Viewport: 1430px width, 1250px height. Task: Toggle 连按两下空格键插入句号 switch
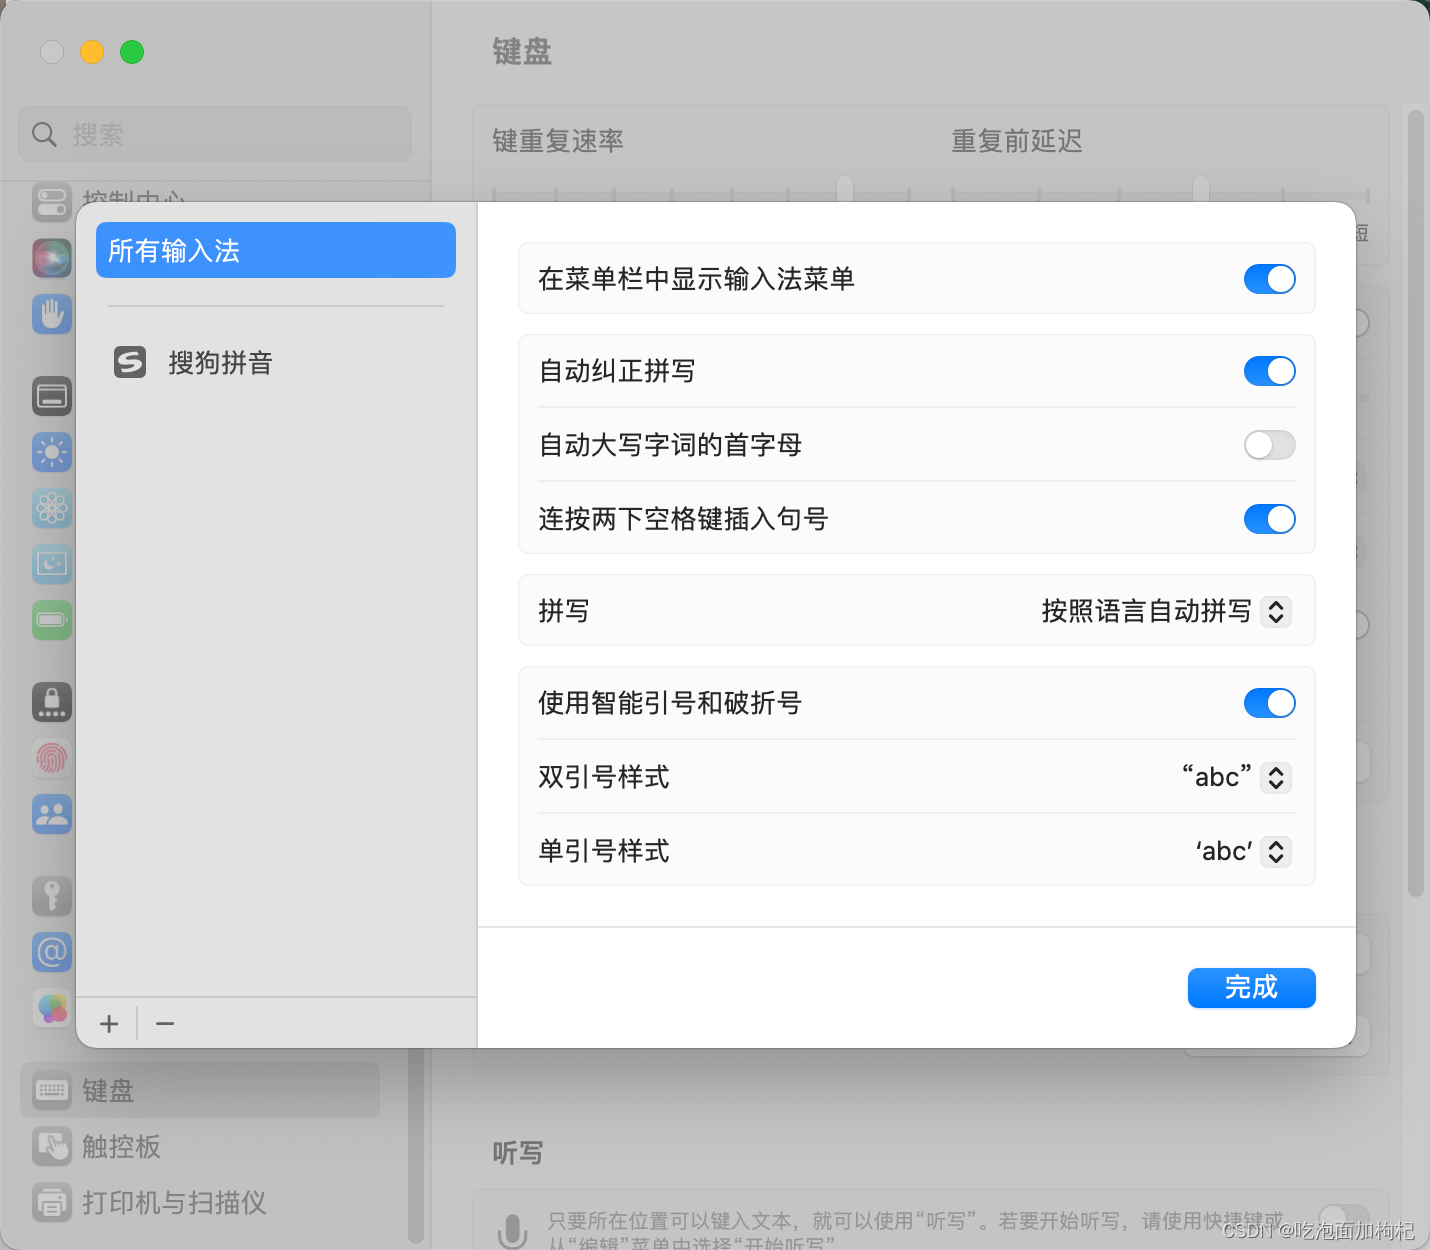pyautogui.click(x=1269, y=519)
